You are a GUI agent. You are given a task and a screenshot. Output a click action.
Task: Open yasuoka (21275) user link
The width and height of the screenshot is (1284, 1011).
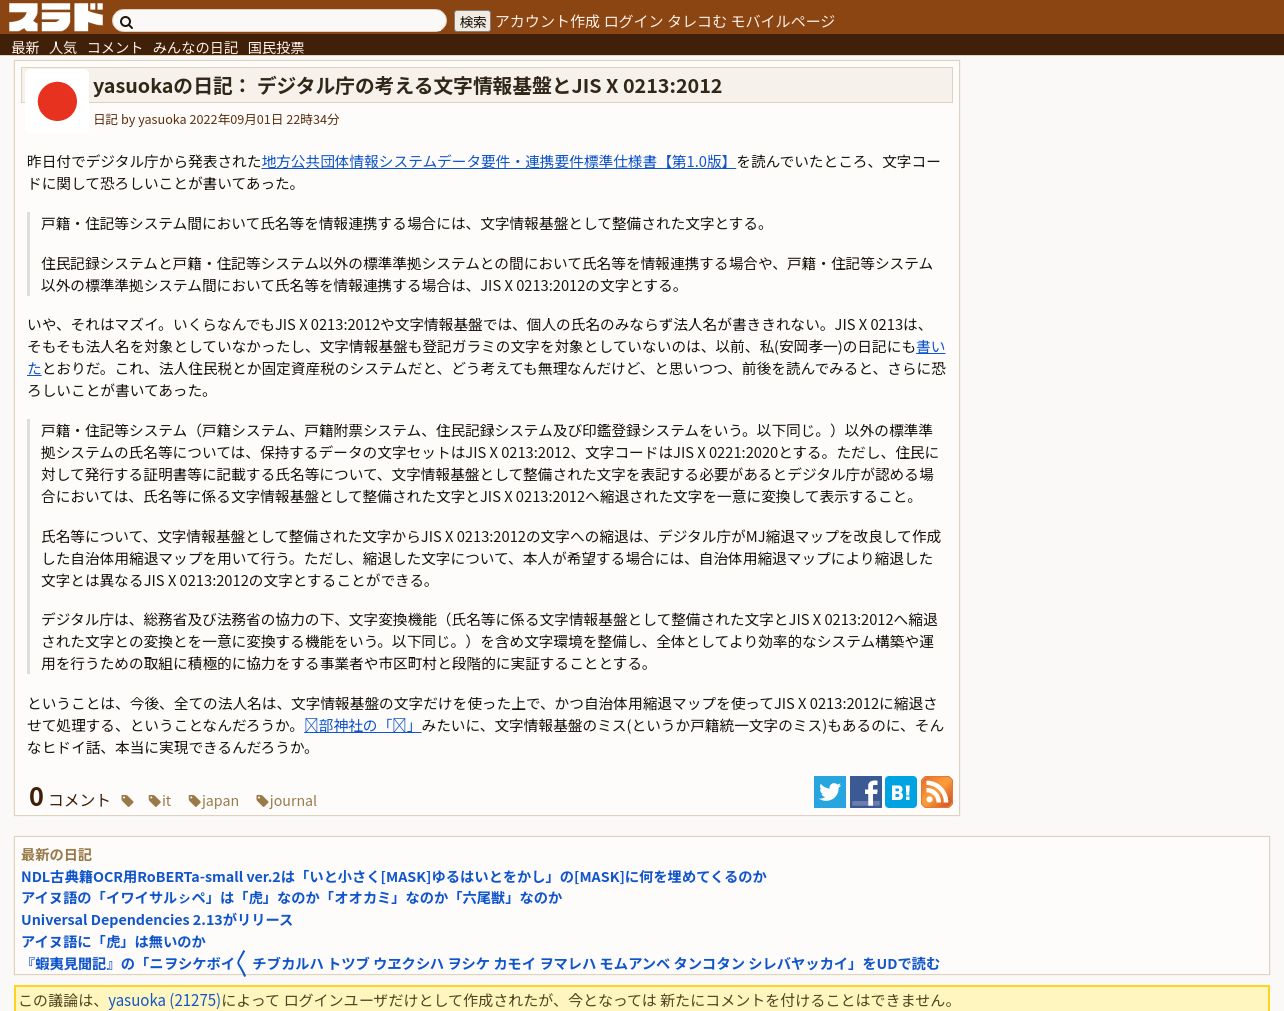[164, 1000]
